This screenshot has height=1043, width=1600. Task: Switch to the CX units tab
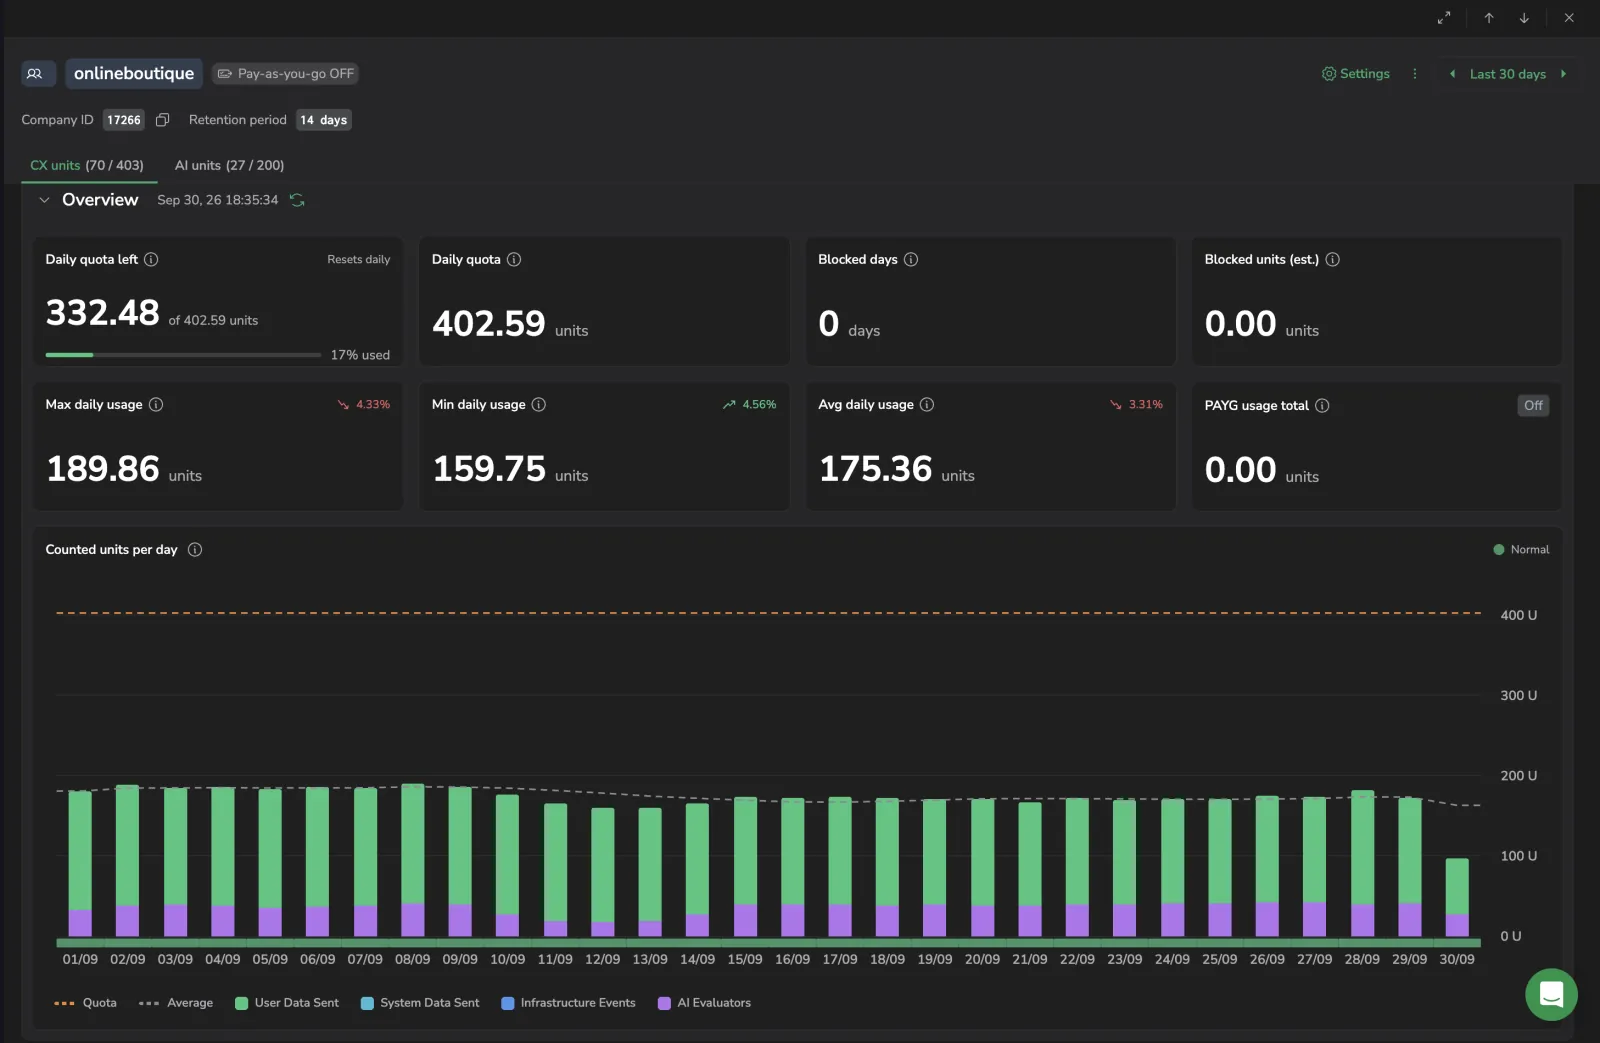[87, 165]
